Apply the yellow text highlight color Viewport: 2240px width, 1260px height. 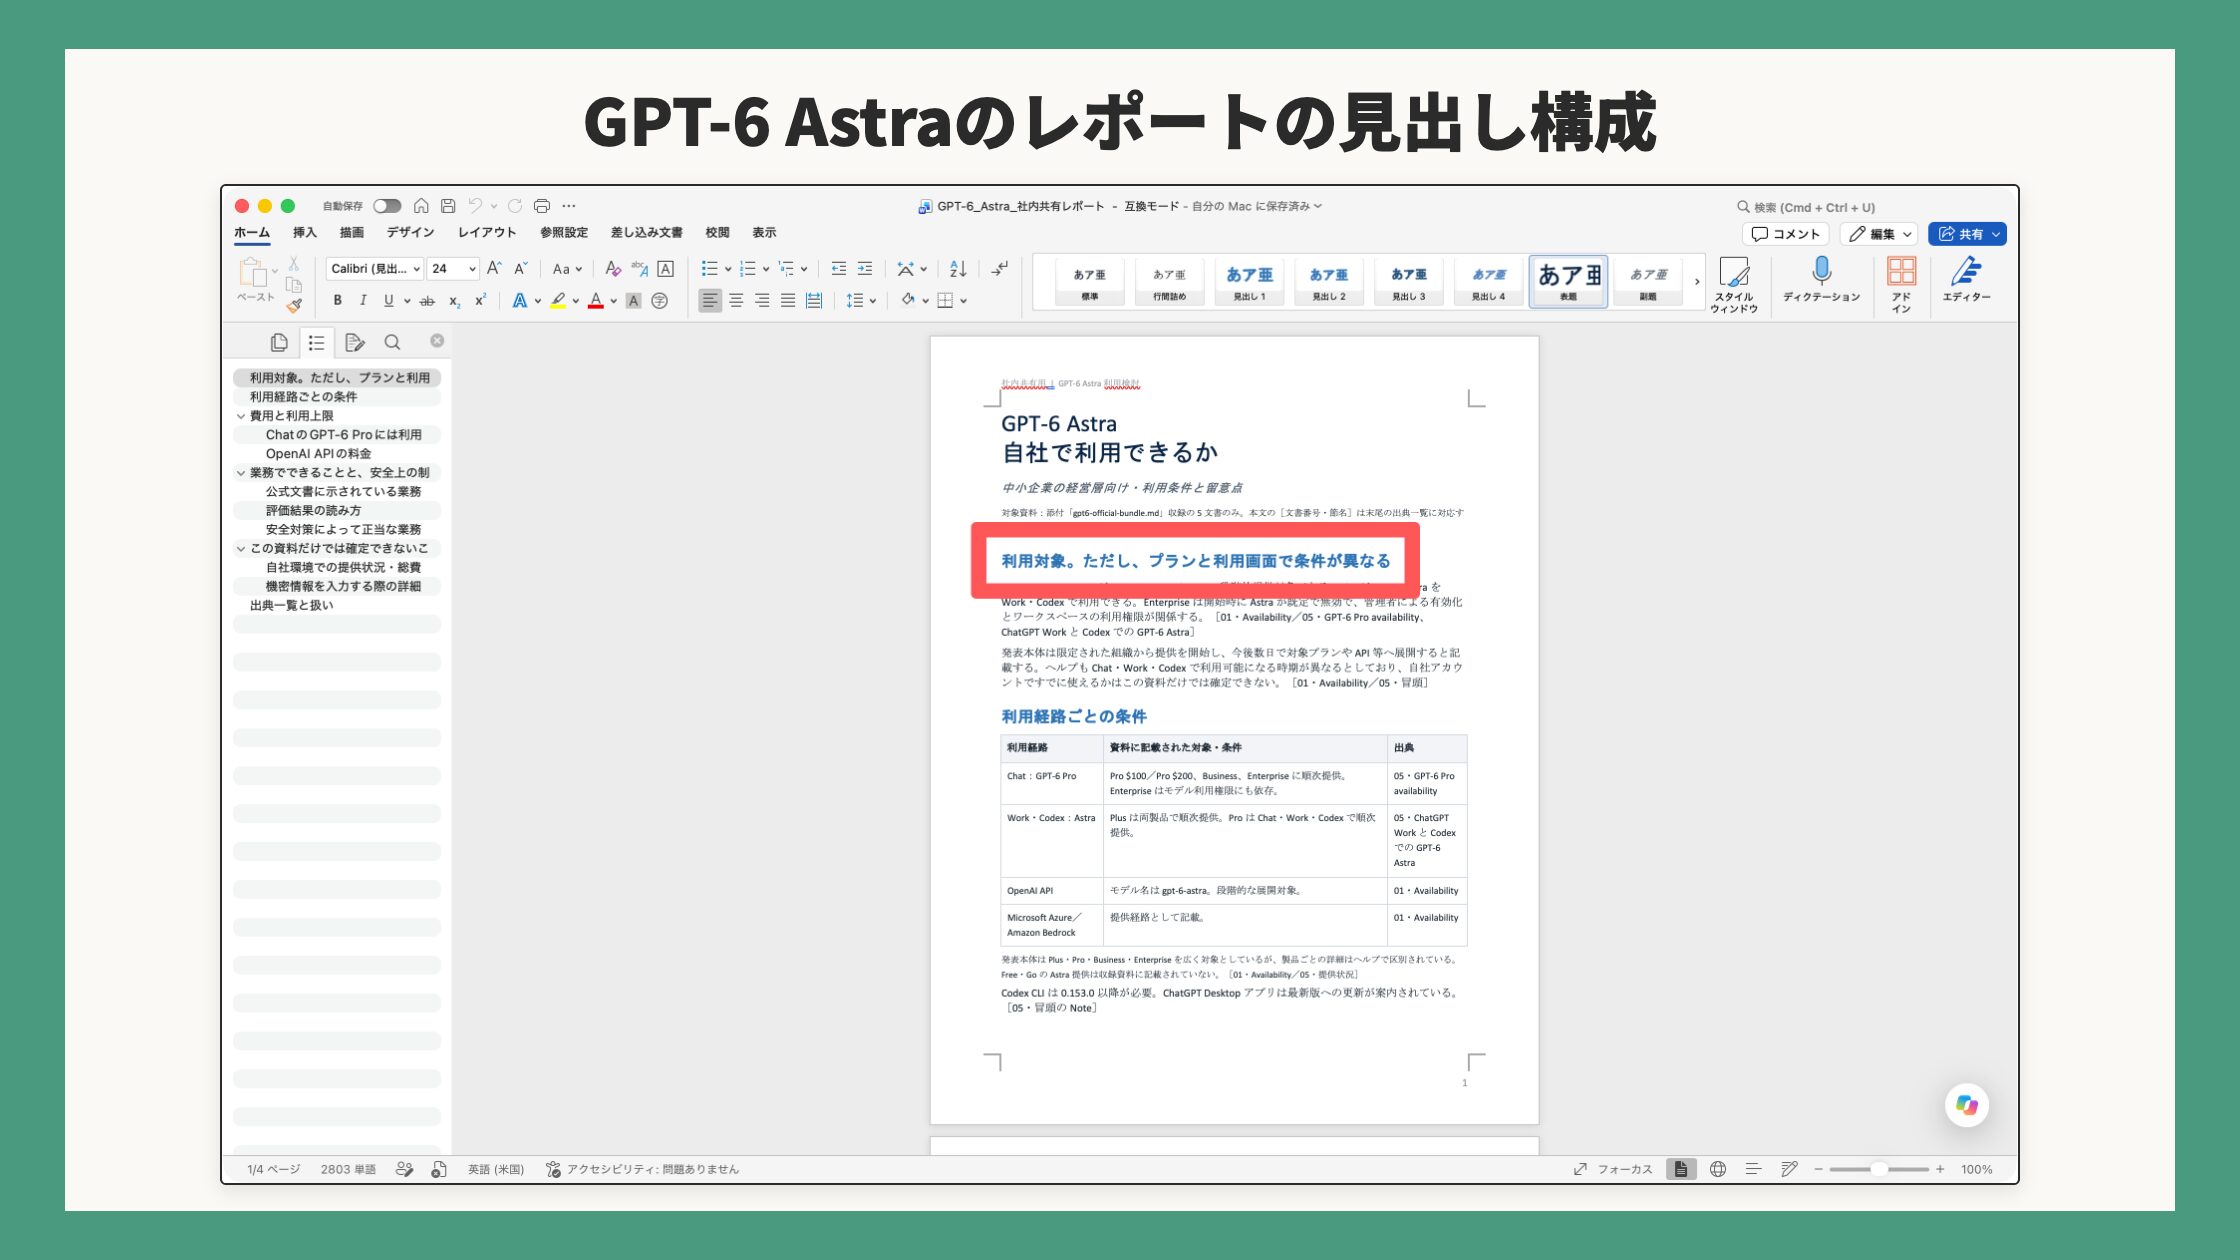point(558,300)
